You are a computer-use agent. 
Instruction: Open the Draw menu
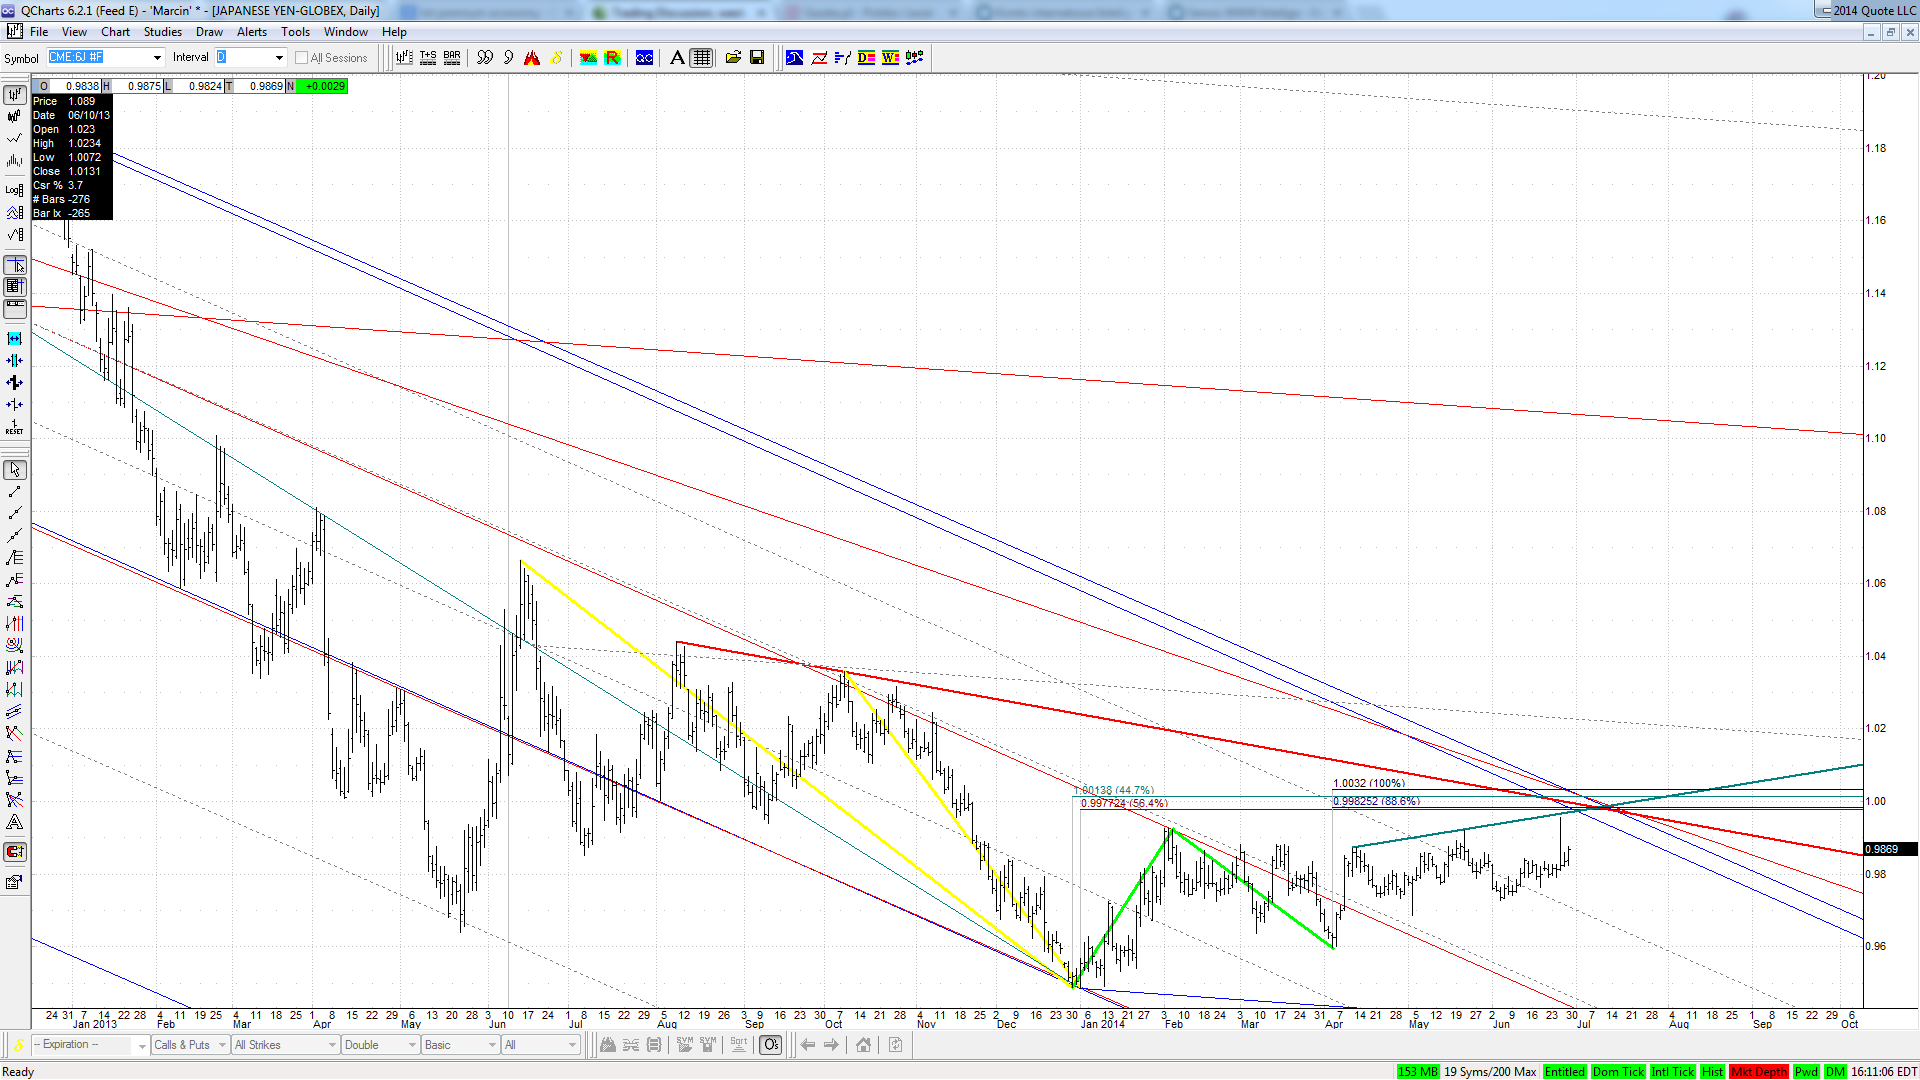pyautogui.click(x=209, y=32)
